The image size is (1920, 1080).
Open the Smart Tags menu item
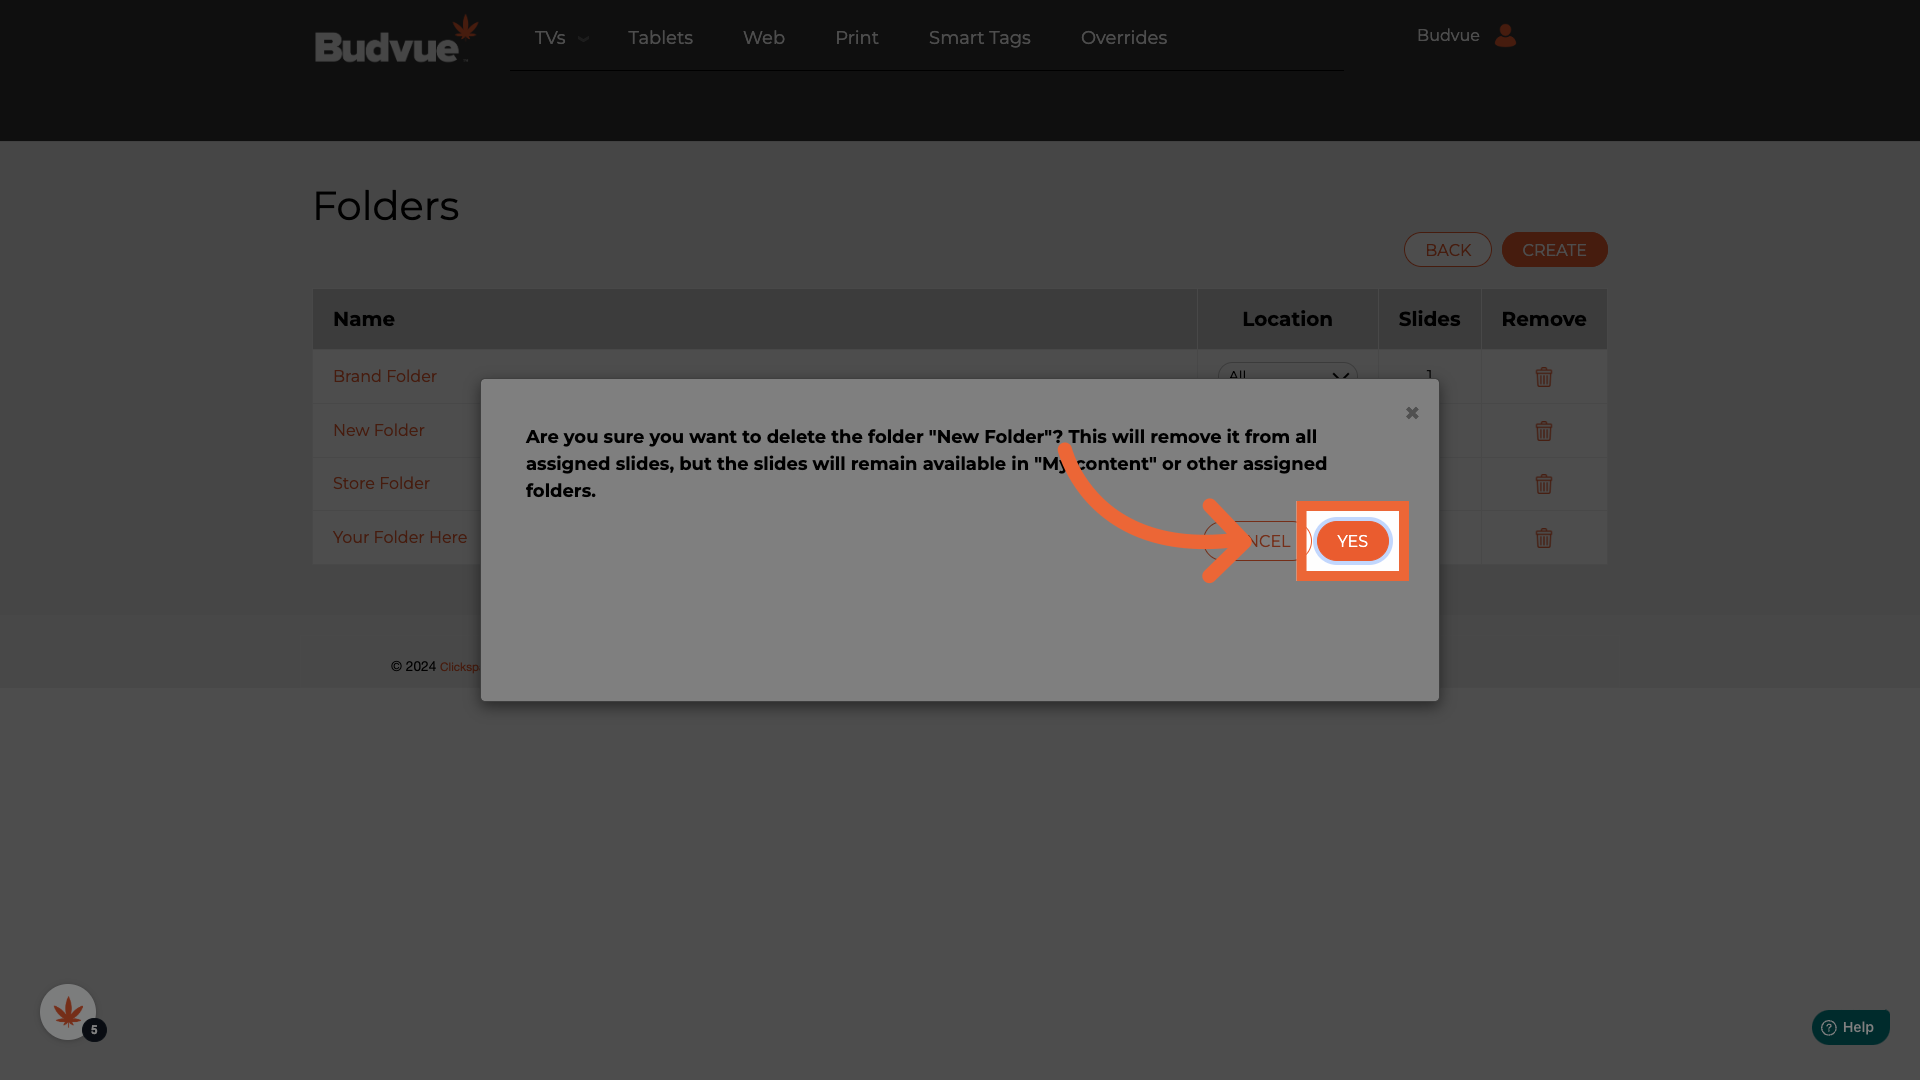point(979,38)
